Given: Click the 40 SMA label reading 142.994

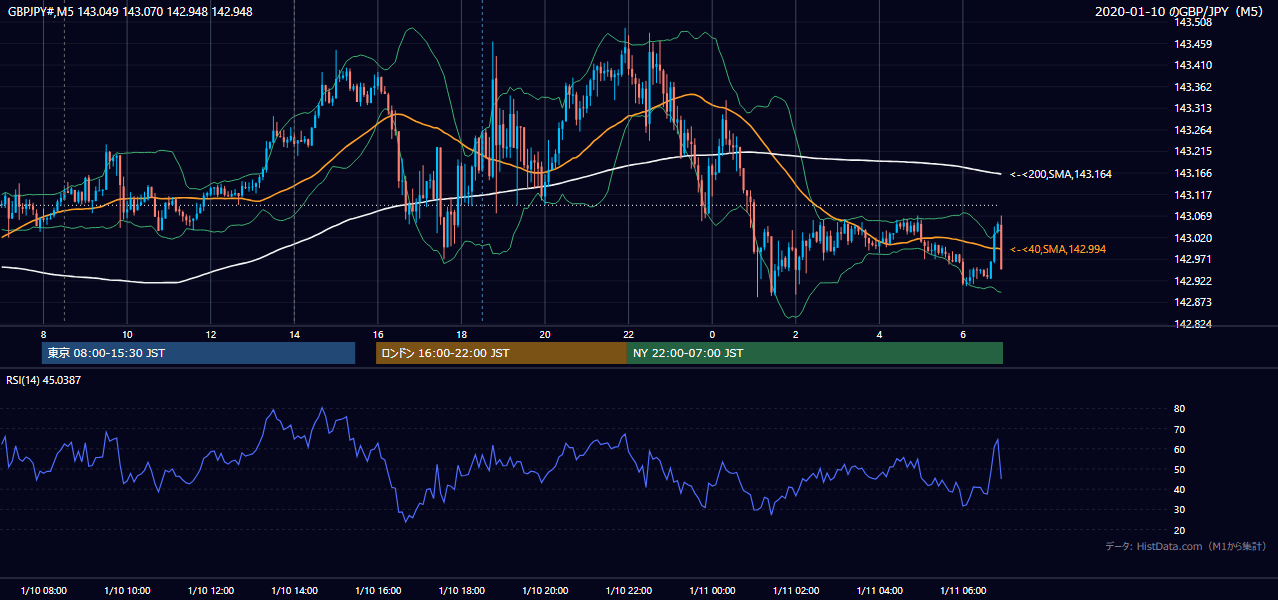Looking at the screenshot, I should point(1058,249).
